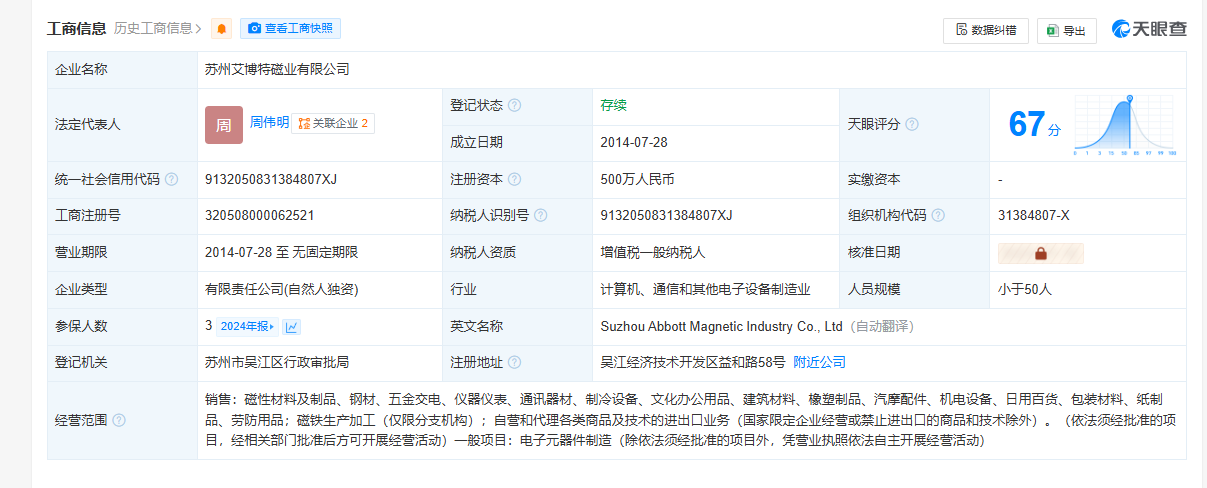The width and height of the screenshot is (1207, 488).
Task: Click the lock icon in 核准日期
Action: click(1041, 253)
